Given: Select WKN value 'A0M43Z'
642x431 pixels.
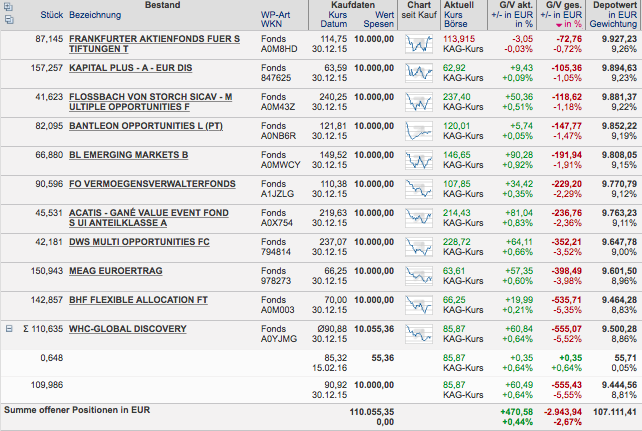Looking at the screenshot, I should coord(278,107).
